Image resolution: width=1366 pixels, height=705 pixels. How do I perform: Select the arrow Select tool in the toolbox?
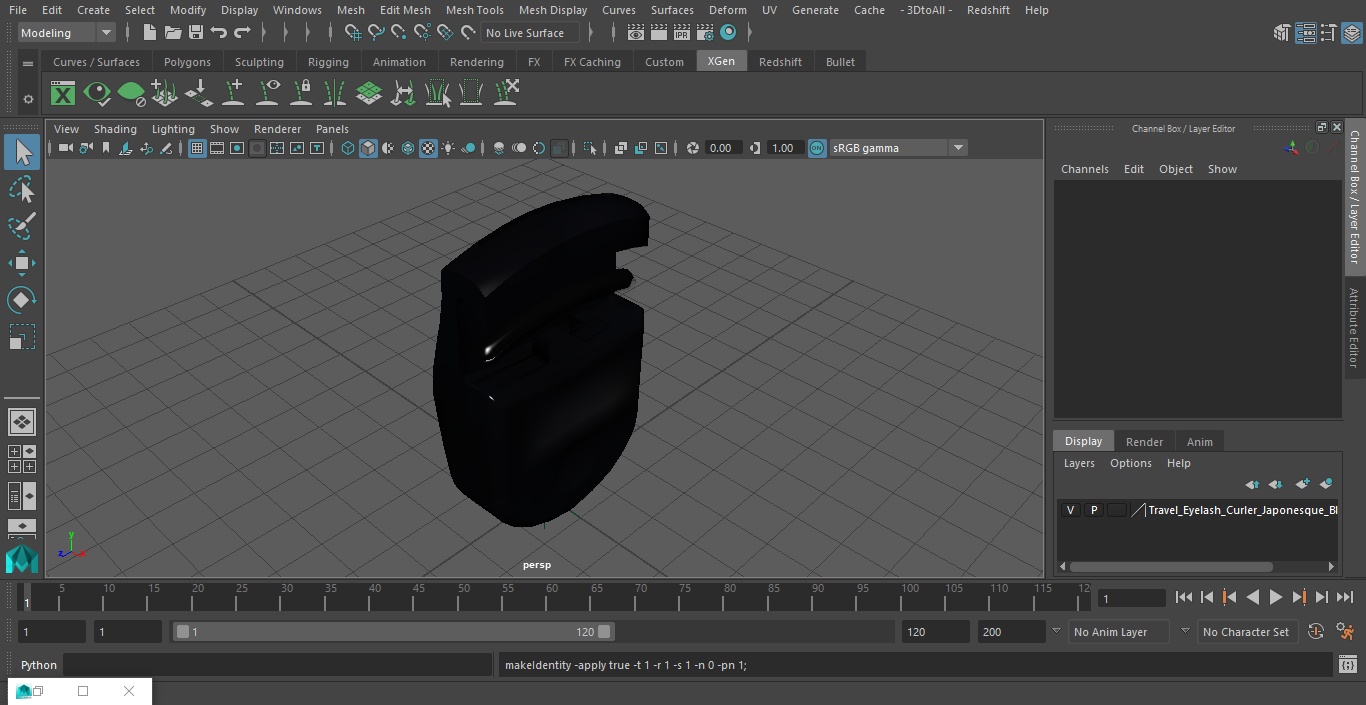[x=21, y=152]
